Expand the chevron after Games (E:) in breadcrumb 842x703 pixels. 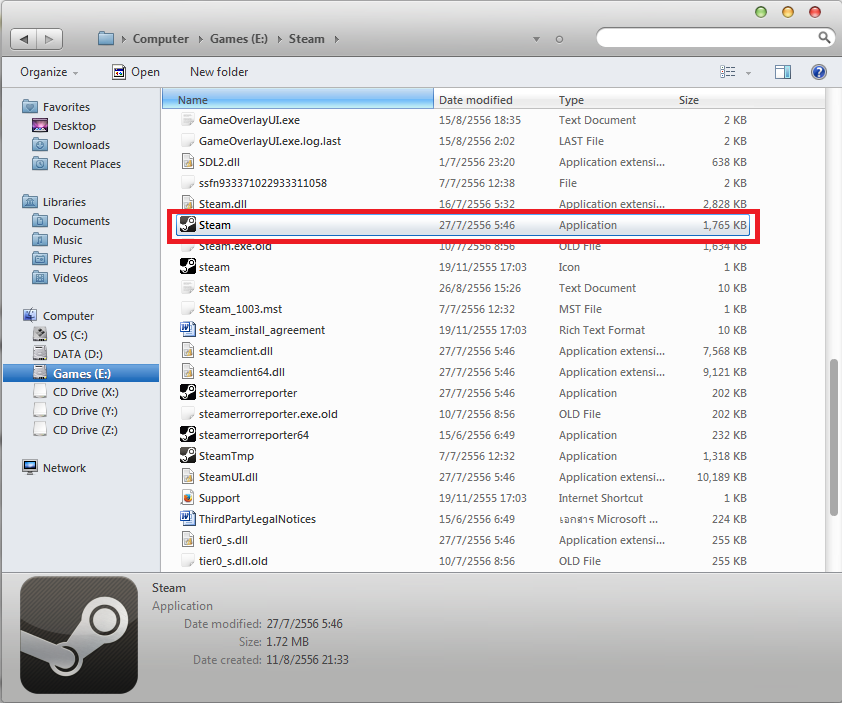pos(279,39)
